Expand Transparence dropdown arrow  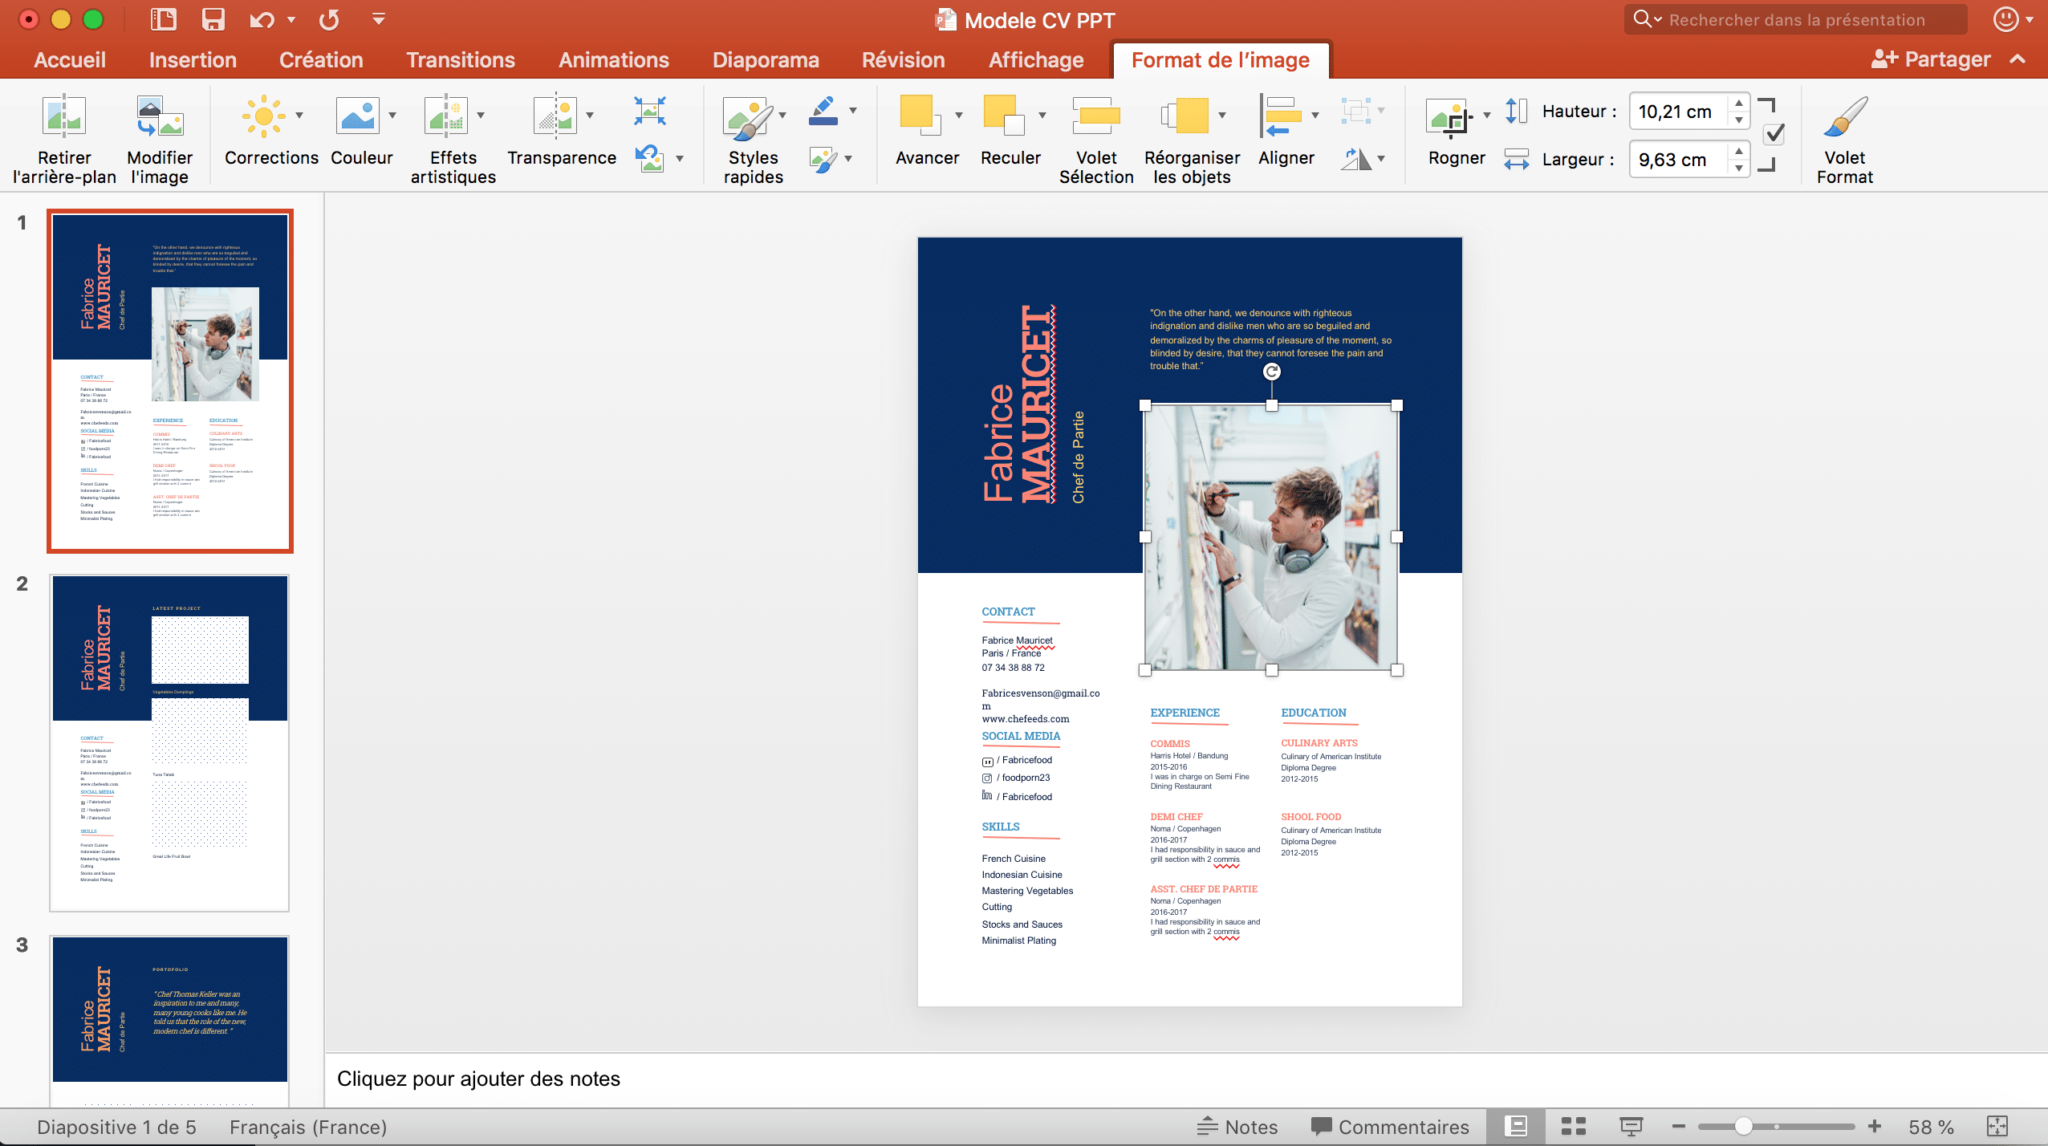[x=590, y=115]
